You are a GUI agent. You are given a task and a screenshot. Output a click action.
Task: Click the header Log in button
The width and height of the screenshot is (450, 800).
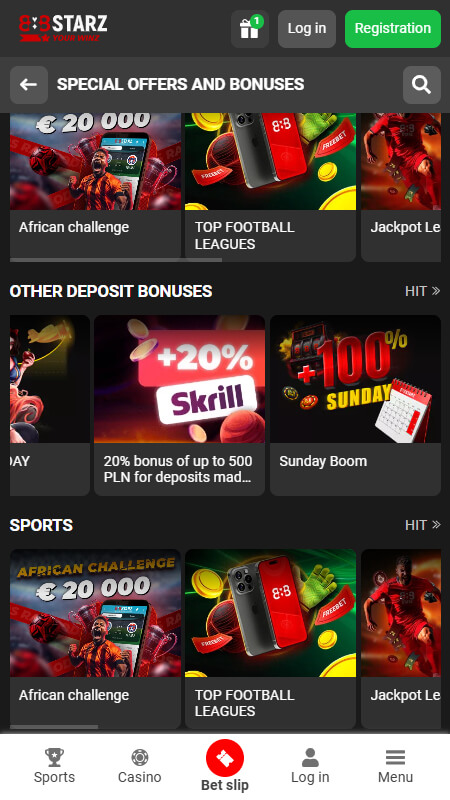coord(307,29)
